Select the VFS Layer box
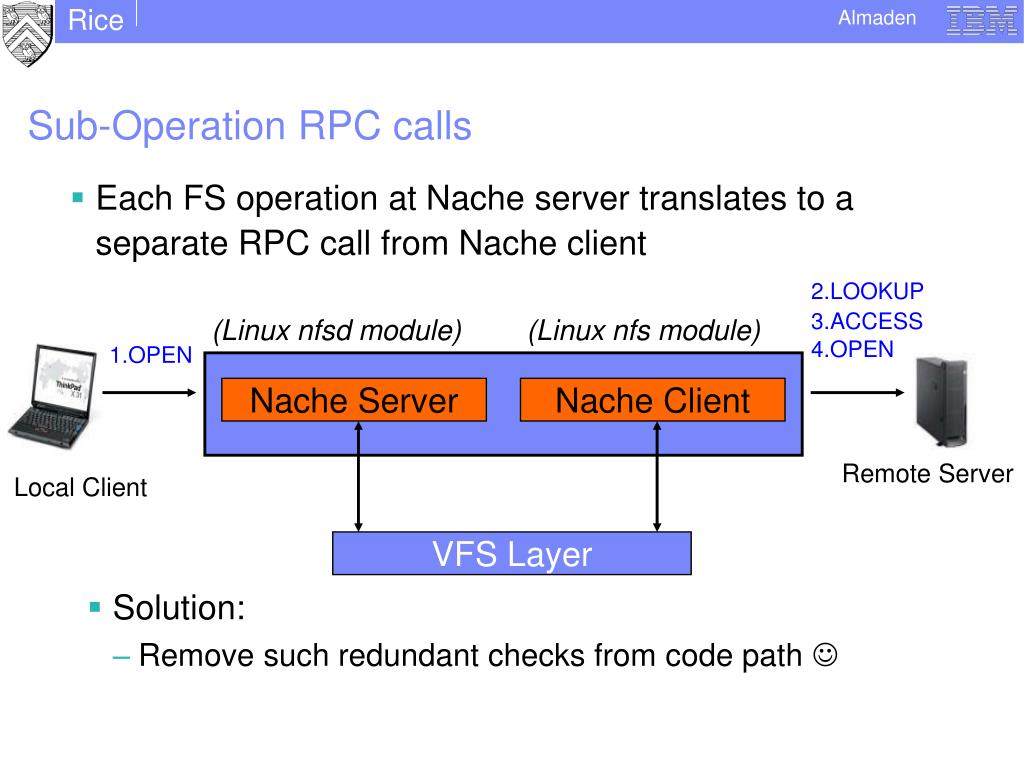The width and height of the screenshot is (1024, 768). [x=512, y=554]
